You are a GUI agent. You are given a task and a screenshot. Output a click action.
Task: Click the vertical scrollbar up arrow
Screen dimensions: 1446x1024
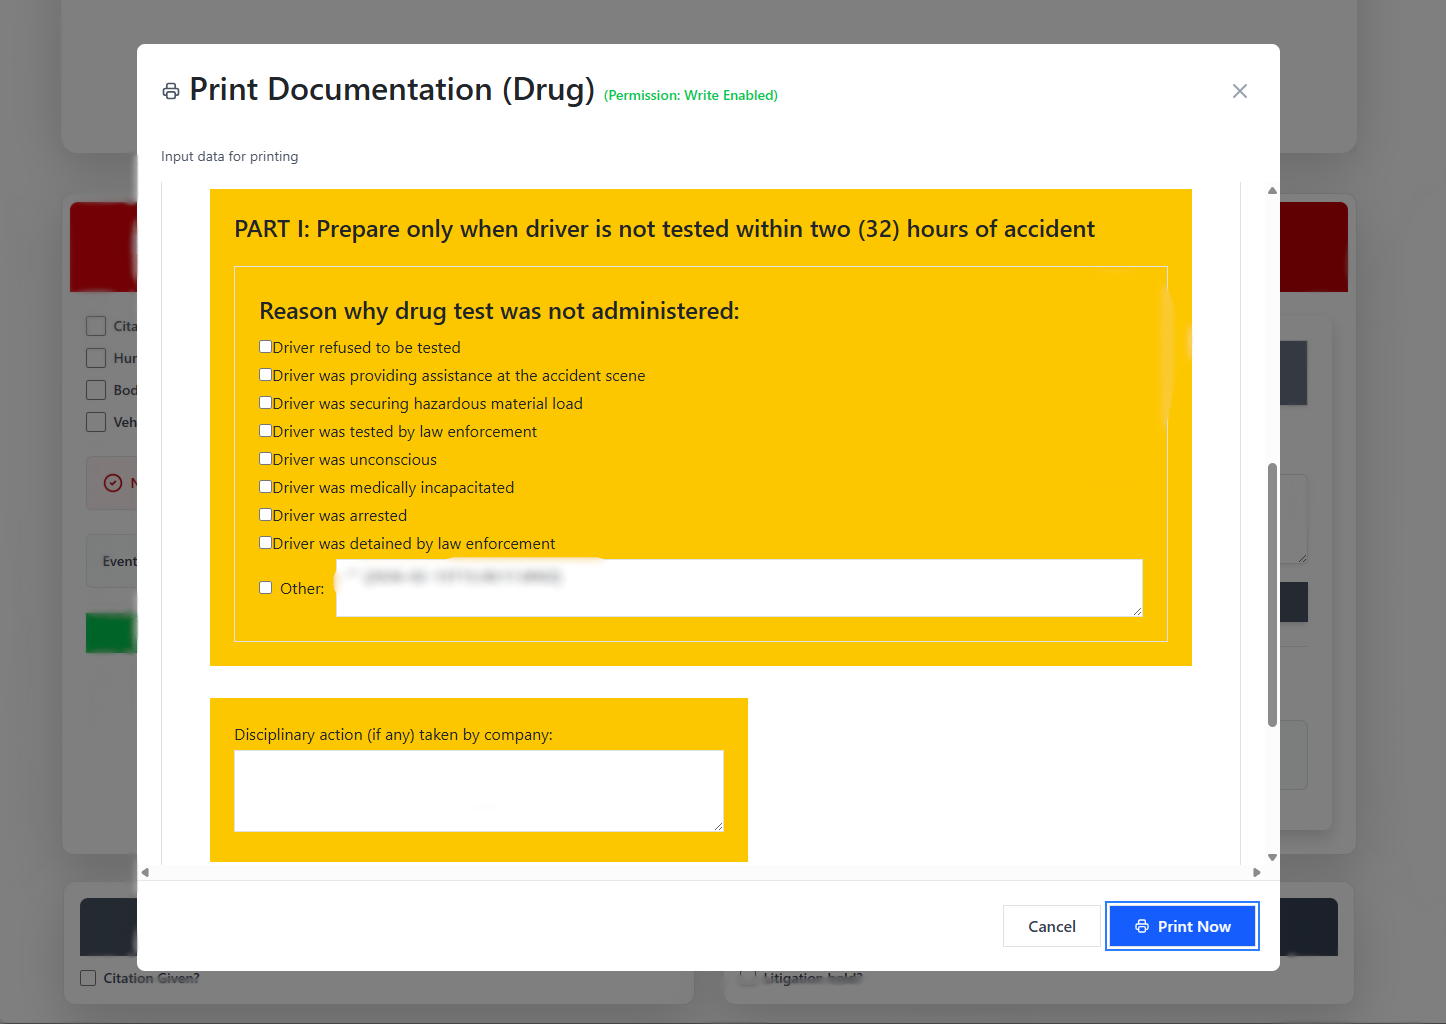point(1272,190)
